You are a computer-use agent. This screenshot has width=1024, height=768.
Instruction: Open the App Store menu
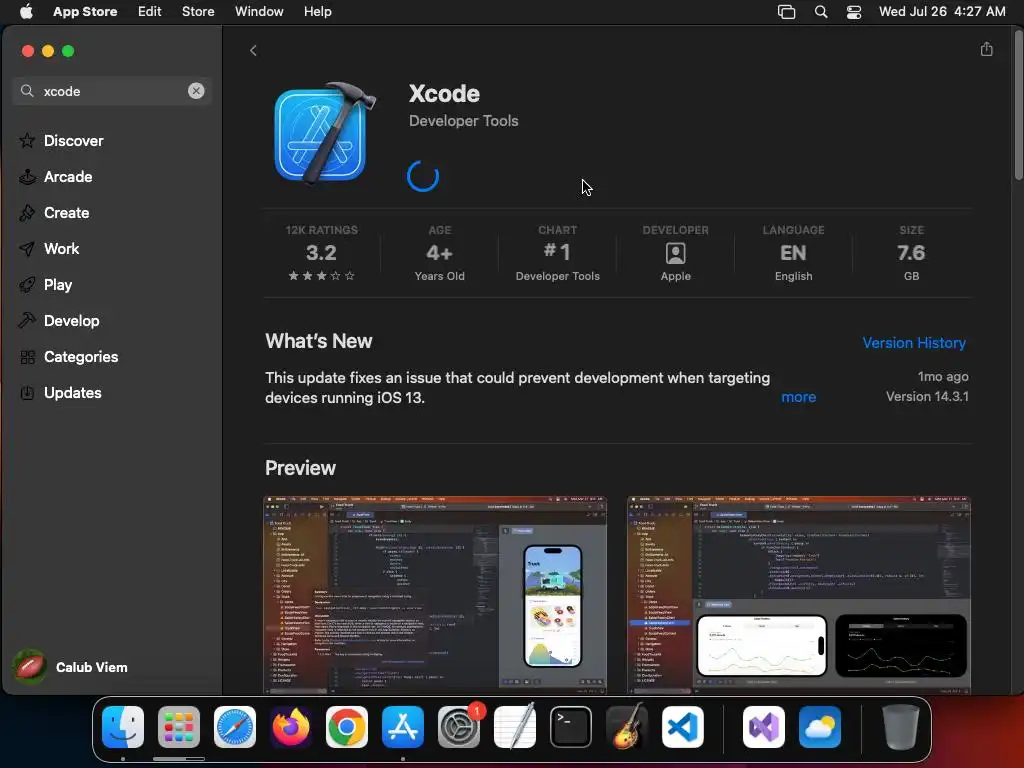click(85, 11)
